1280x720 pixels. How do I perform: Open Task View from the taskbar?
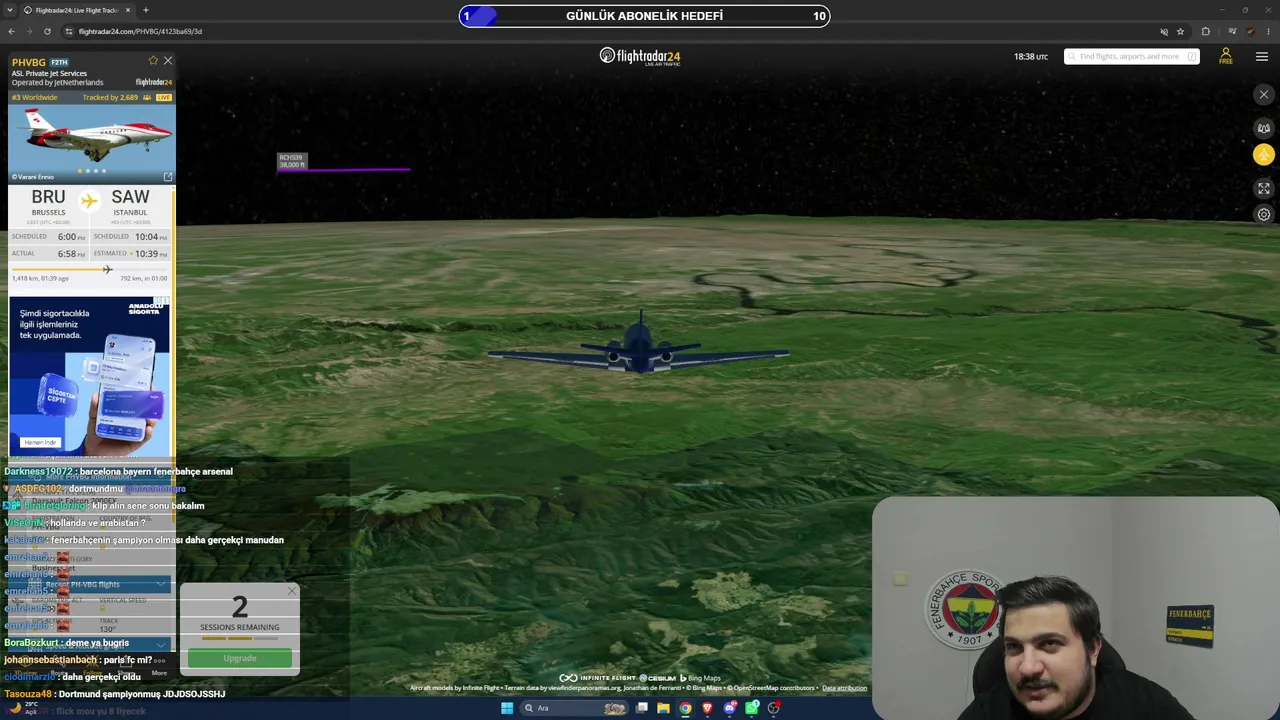click(642, 708)
